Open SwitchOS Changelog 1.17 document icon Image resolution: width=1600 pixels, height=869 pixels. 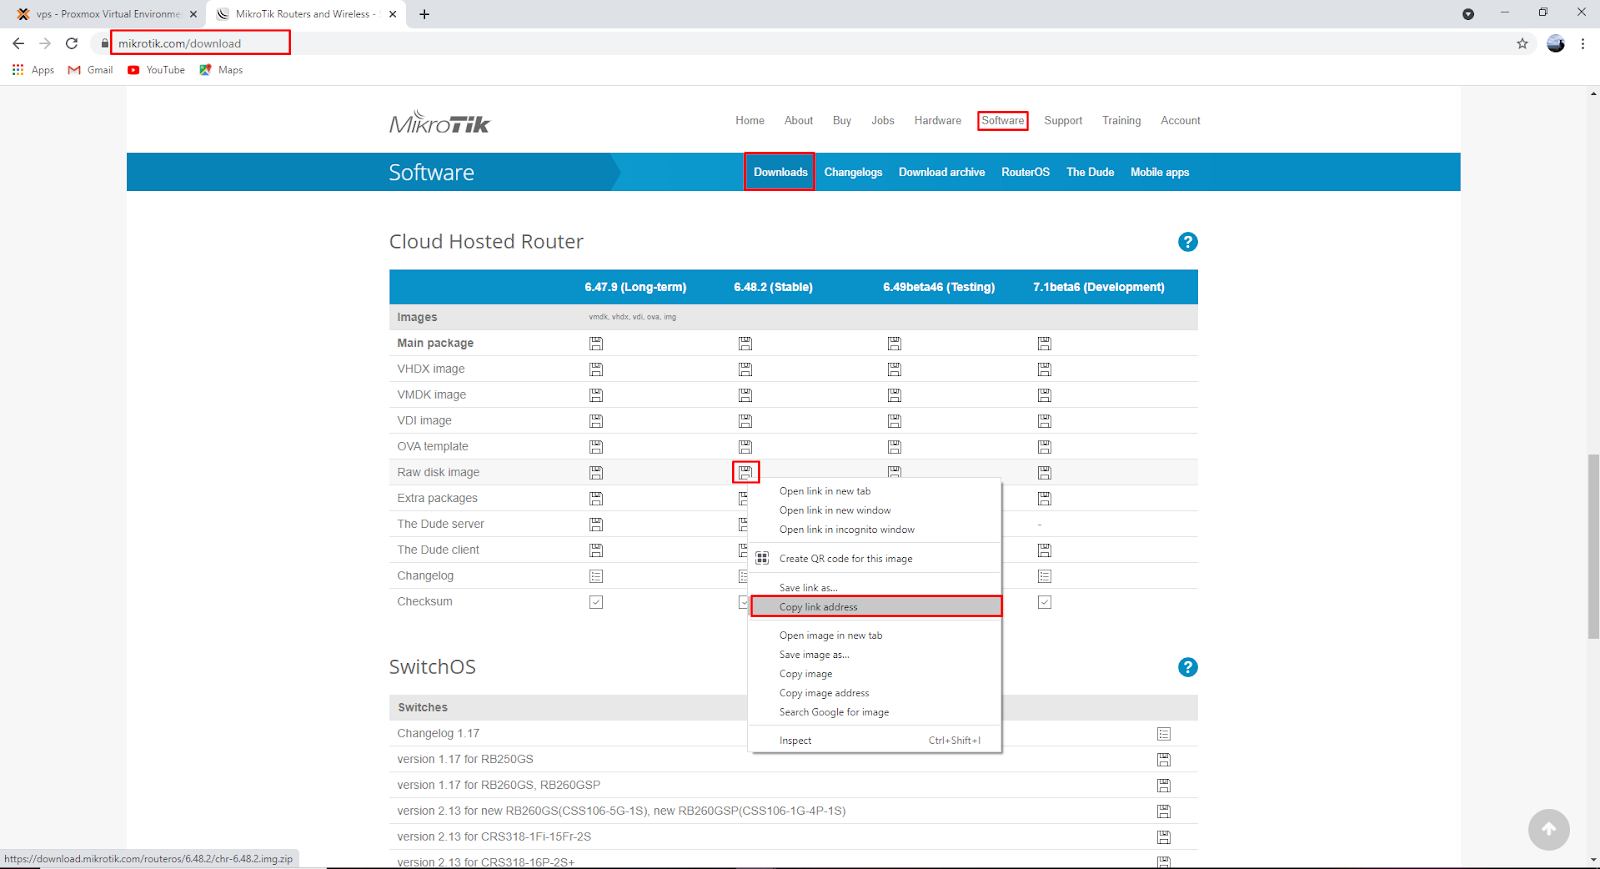click(x=1164, y=734)
